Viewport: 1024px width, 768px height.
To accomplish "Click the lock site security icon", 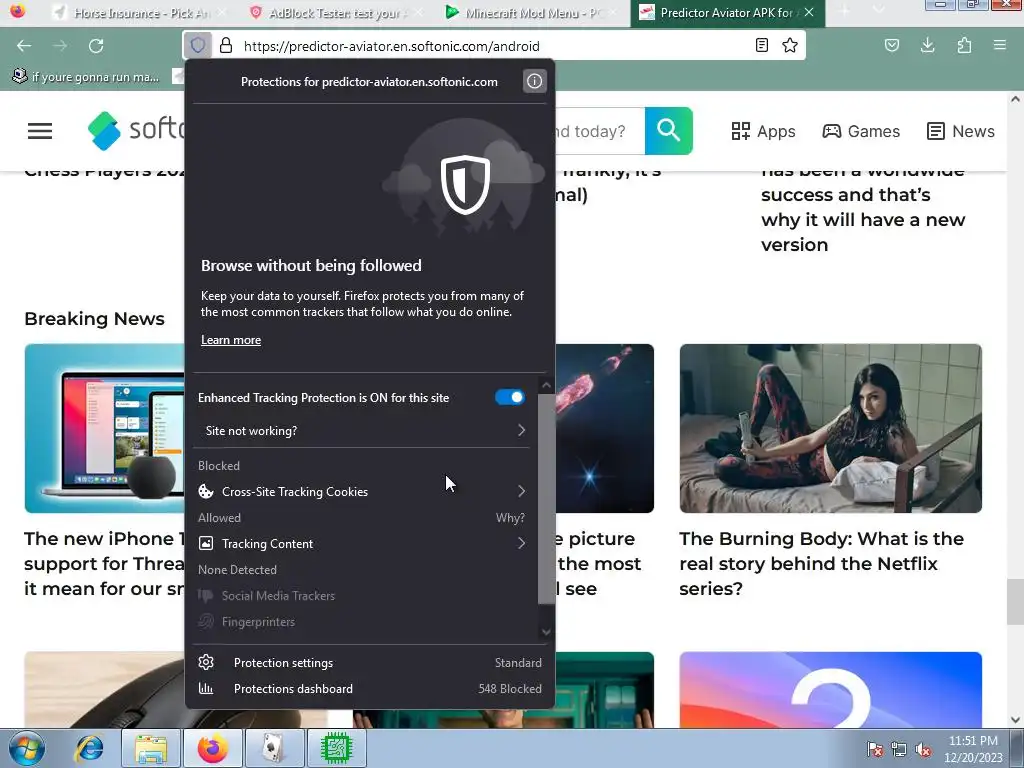I will coord(226,46).
